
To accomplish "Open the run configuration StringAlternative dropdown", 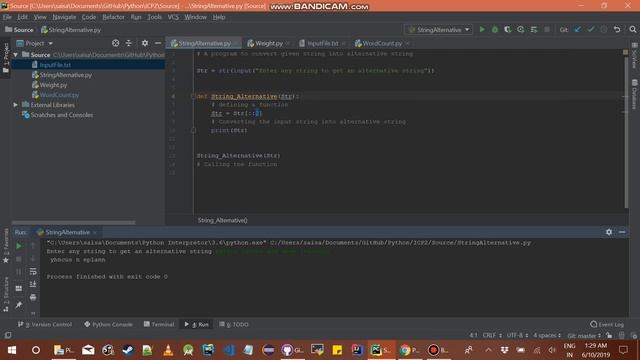I will tap(438, 29).
